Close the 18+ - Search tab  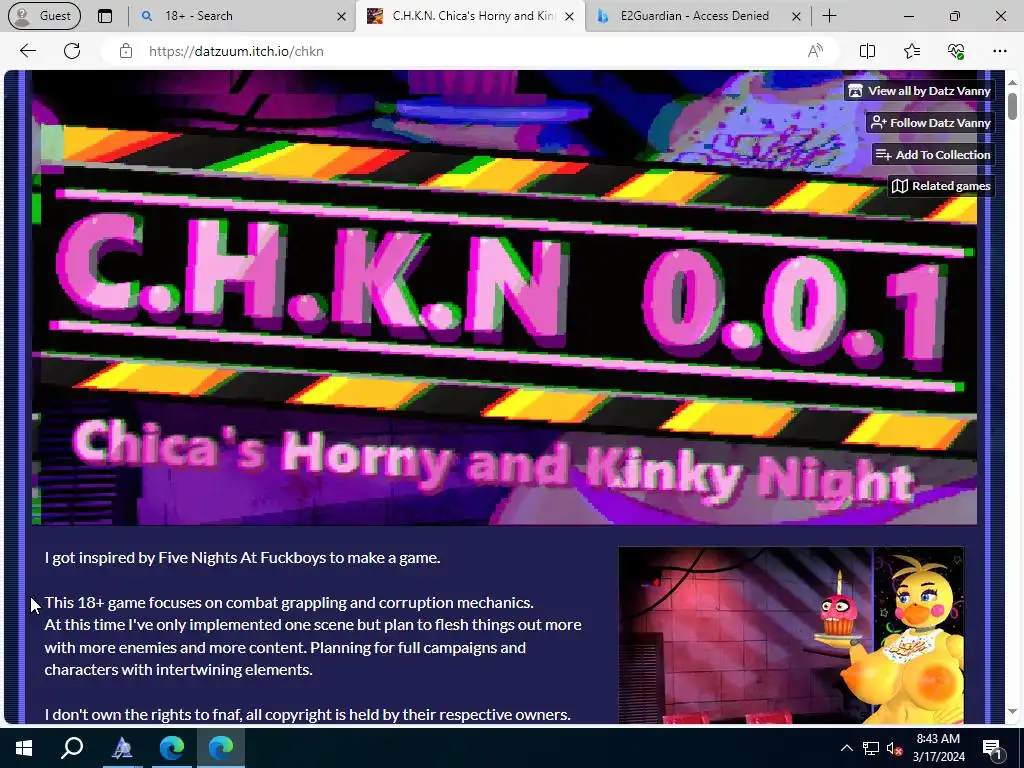click(341, 16)
